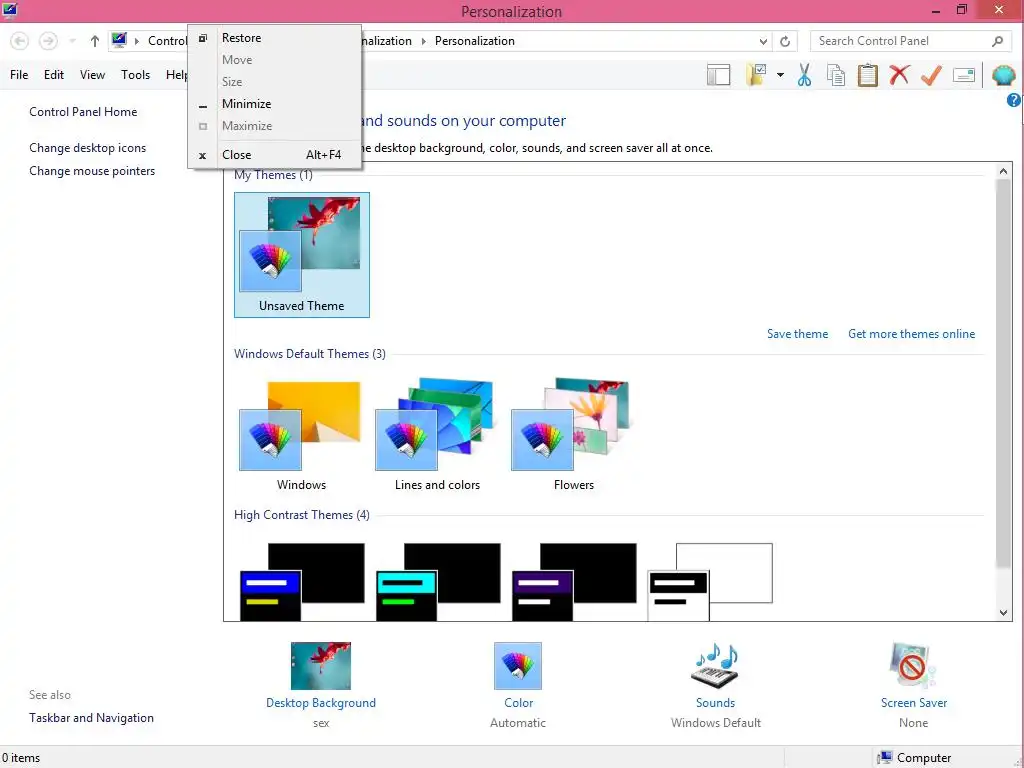This screenshot has height=768, width=1024.
Task: Click the blue scissors Cut icon
Action: tap(804, 75)
